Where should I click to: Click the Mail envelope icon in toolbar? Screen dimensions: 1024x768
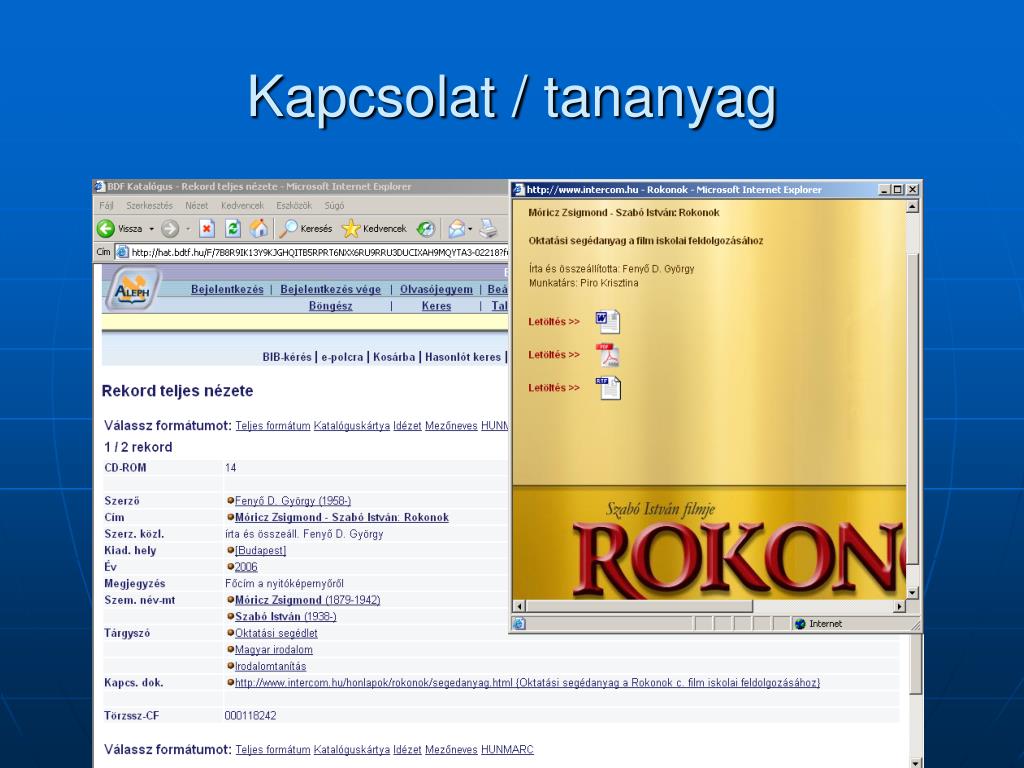pyautogui.click(x=456, y=229)
